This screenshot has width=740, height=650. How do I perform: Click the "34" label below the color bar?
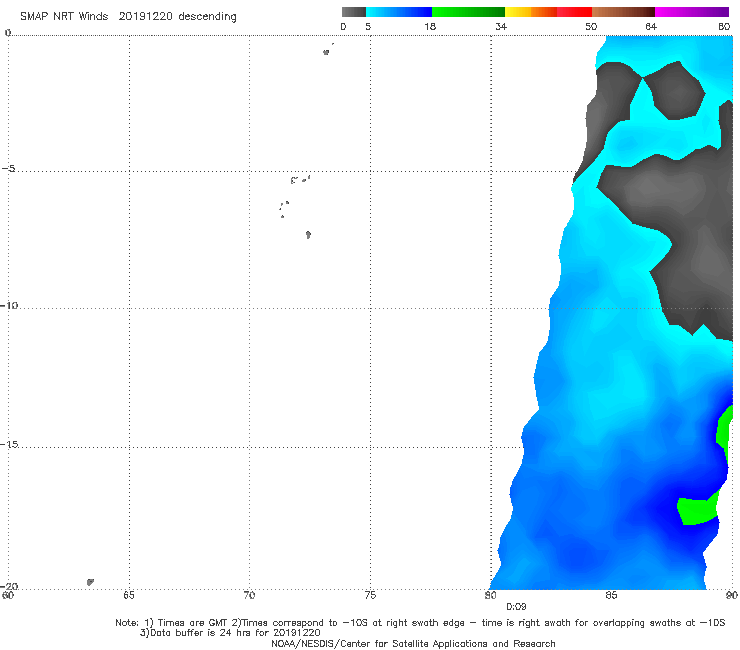click(501, 26)
